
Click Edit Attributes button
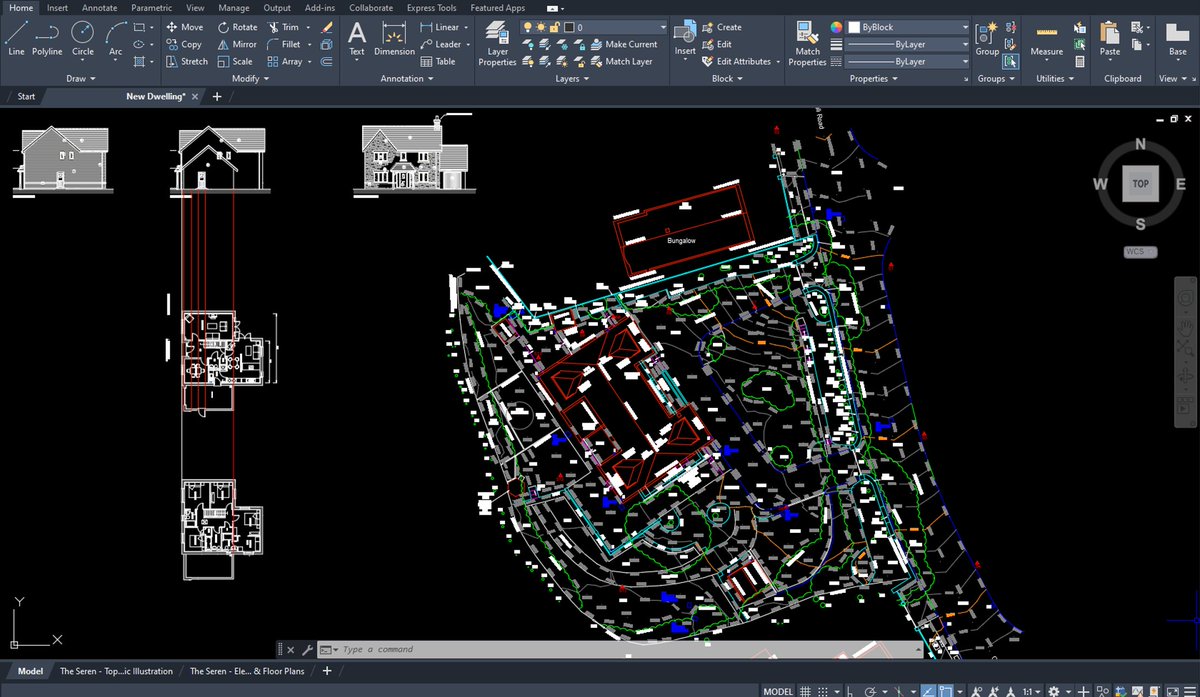[x=736, y=61]
